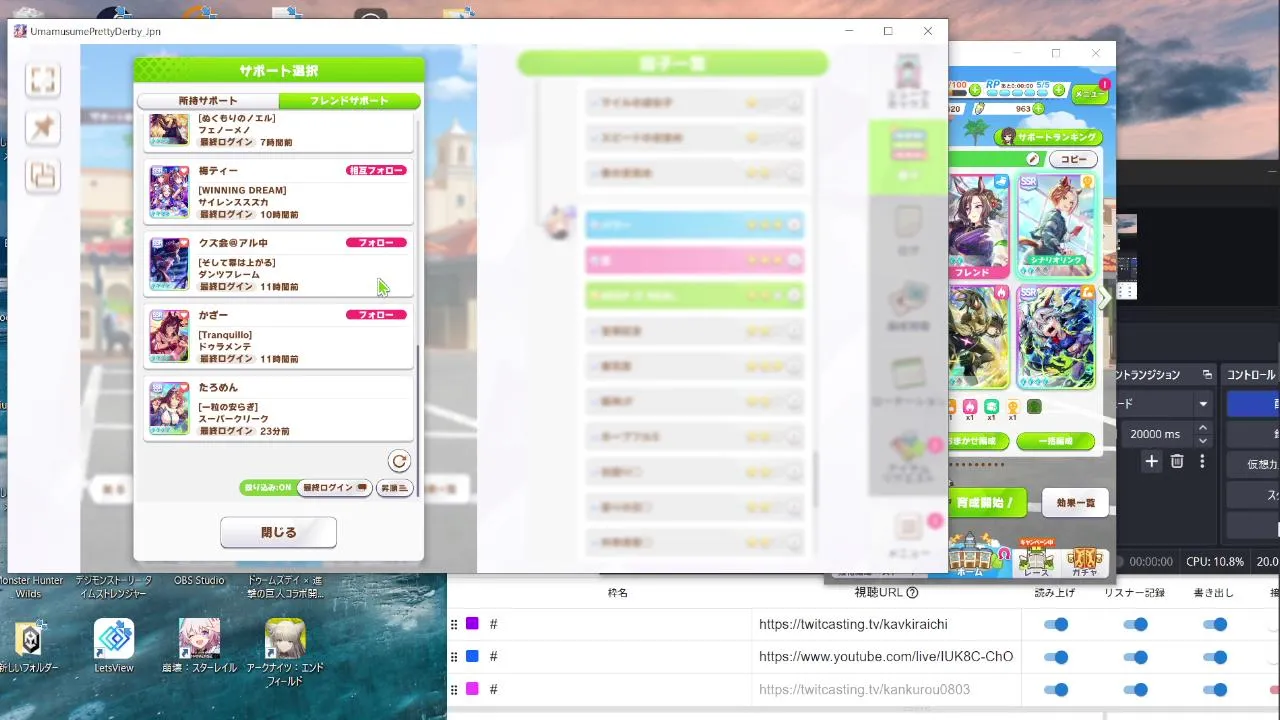Click the pencil edit icon beside コピー
1280x720 pixels.
click(1033, 159)
